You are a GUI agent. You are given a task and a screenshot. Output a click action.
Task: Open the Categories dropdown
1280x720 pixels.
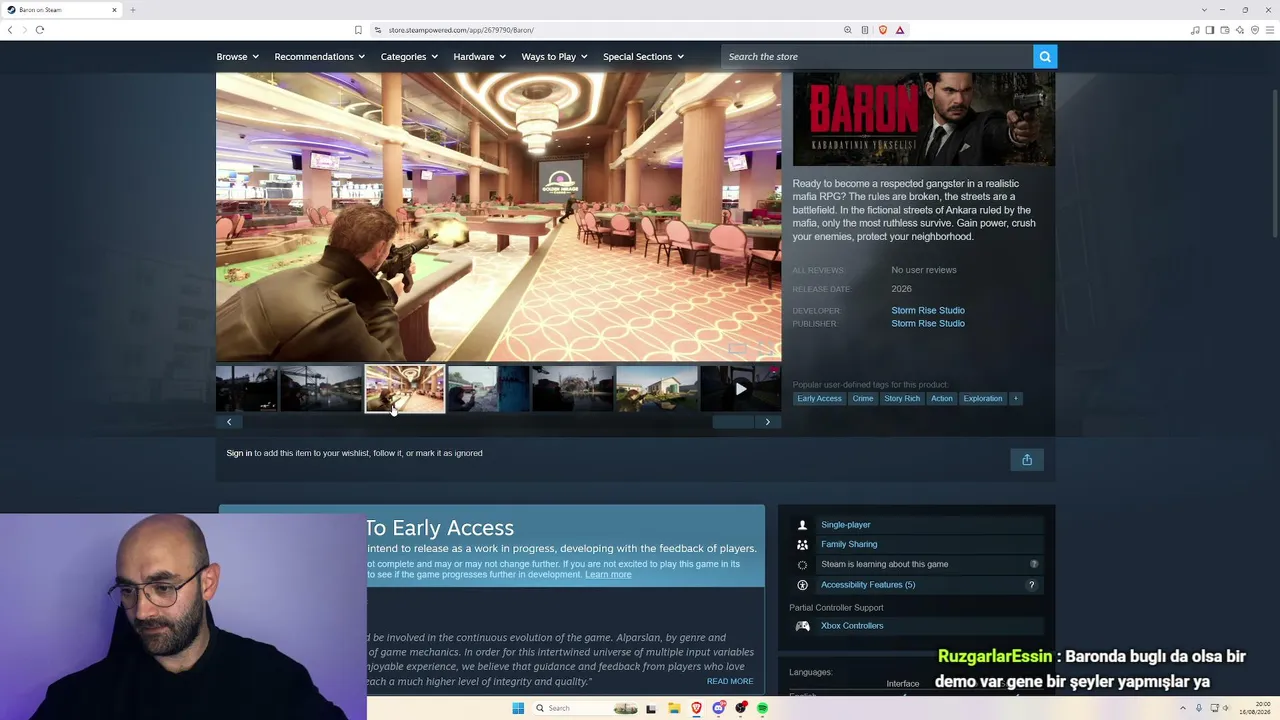(409, 57)
